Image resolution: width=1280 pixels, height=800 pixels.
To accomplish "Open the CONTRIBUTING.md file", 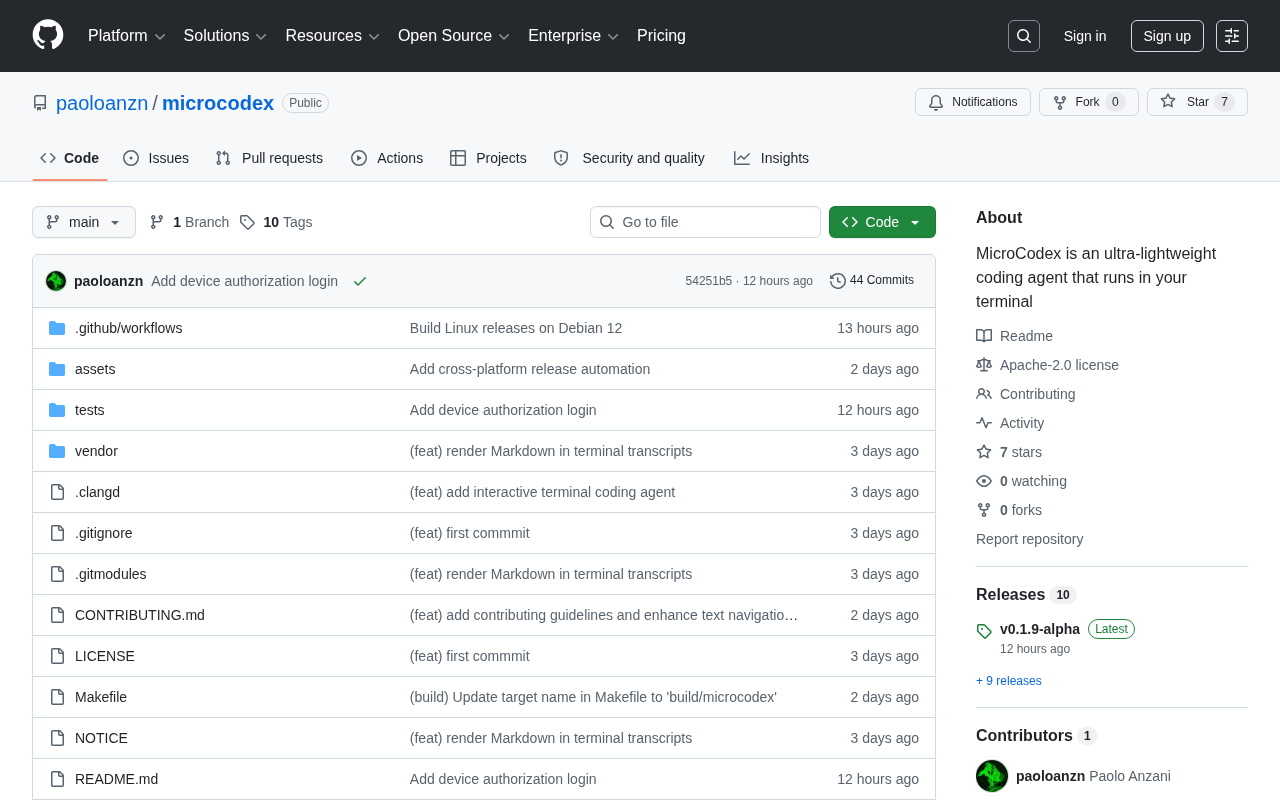I will click(x=140, y=615).
